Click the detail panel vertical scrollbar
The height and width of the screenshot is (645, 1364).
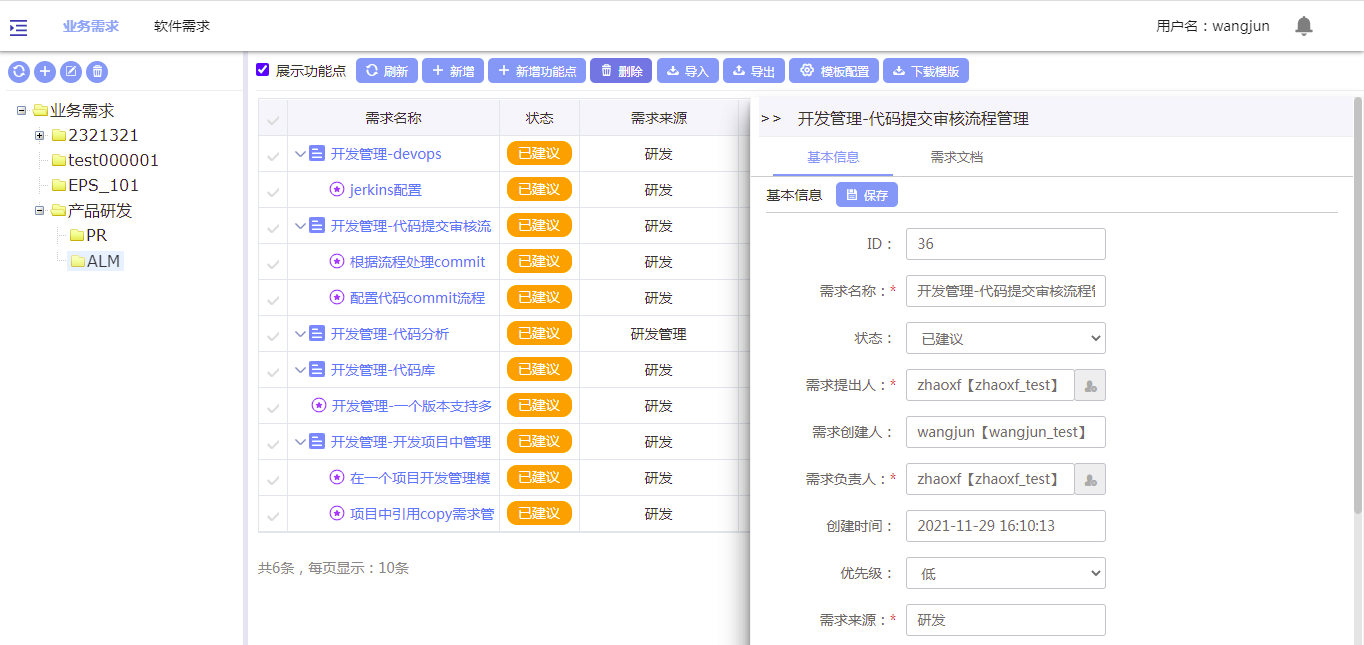[1357, 300]
